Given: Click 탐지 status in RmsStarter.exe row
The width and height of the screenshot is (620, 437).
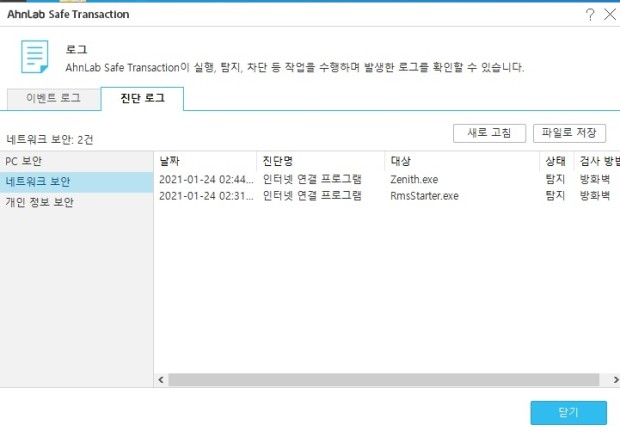Looking at the screenshot, I should coord(555,196).
